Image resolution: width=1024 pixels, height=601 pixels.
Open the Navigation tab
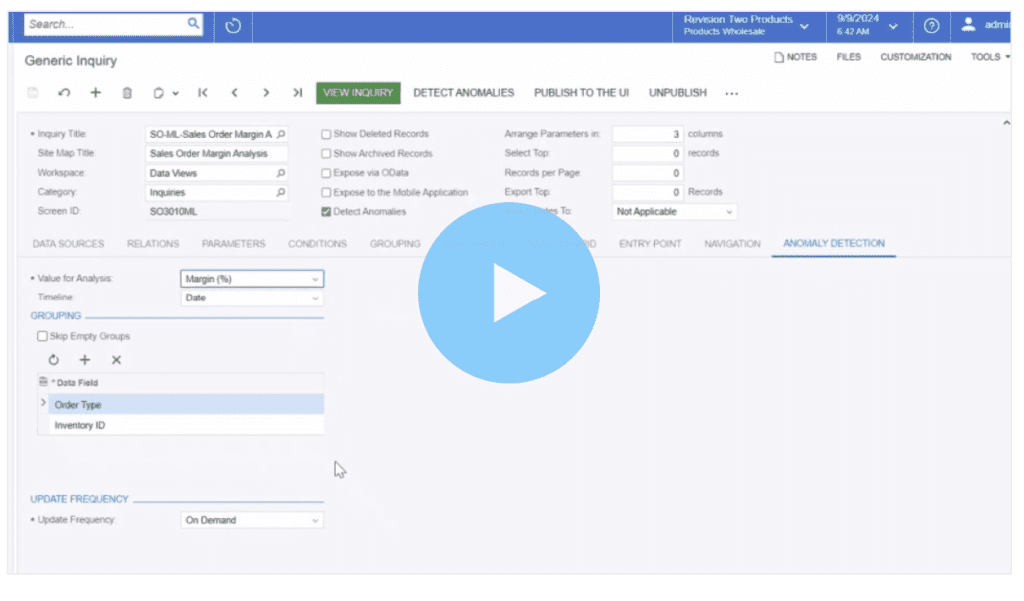732,244
